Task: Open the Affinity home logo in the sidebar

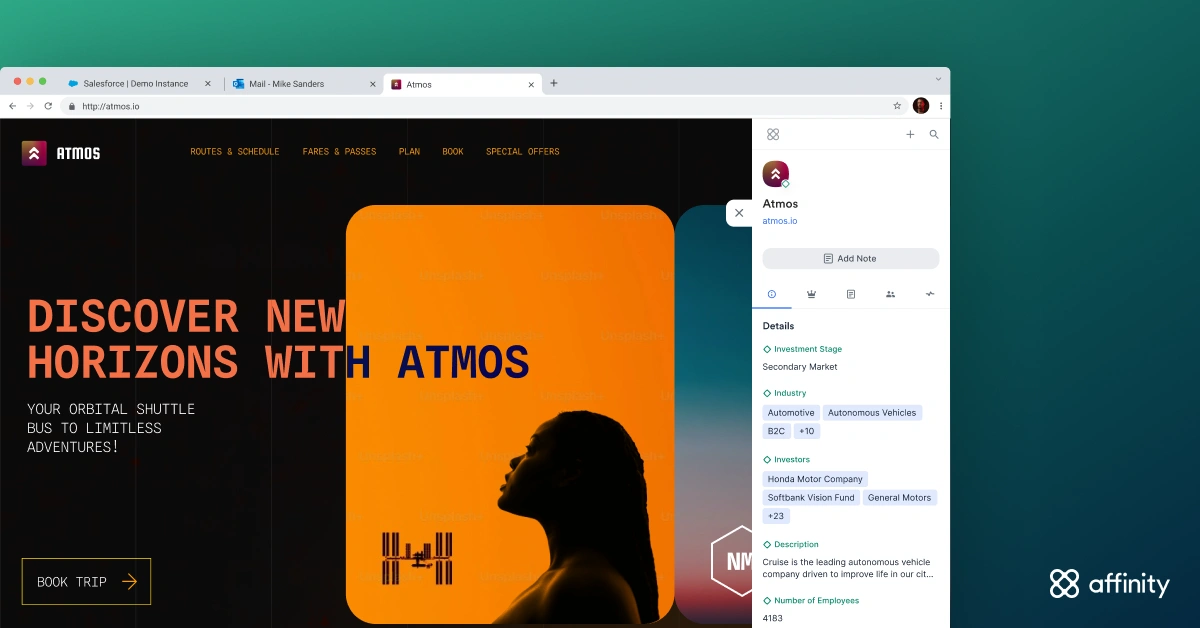Action: pos(773,134)
